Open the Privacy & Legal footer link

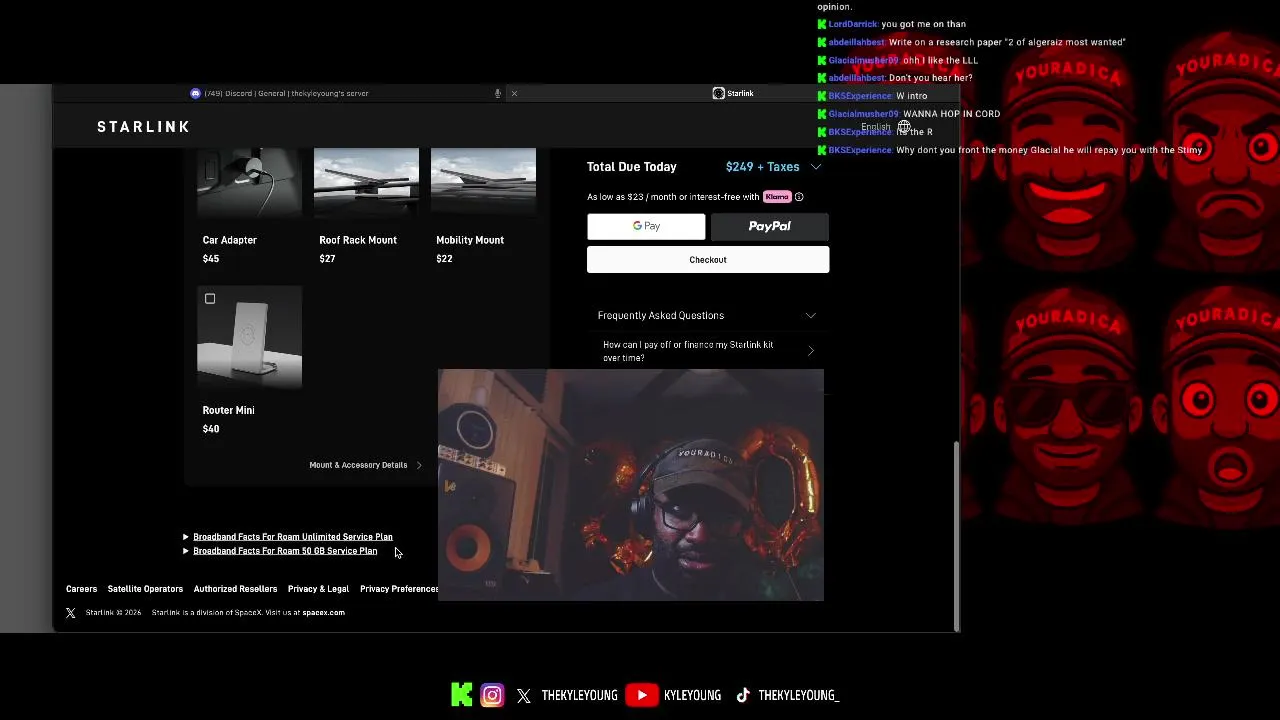(318, 589)
